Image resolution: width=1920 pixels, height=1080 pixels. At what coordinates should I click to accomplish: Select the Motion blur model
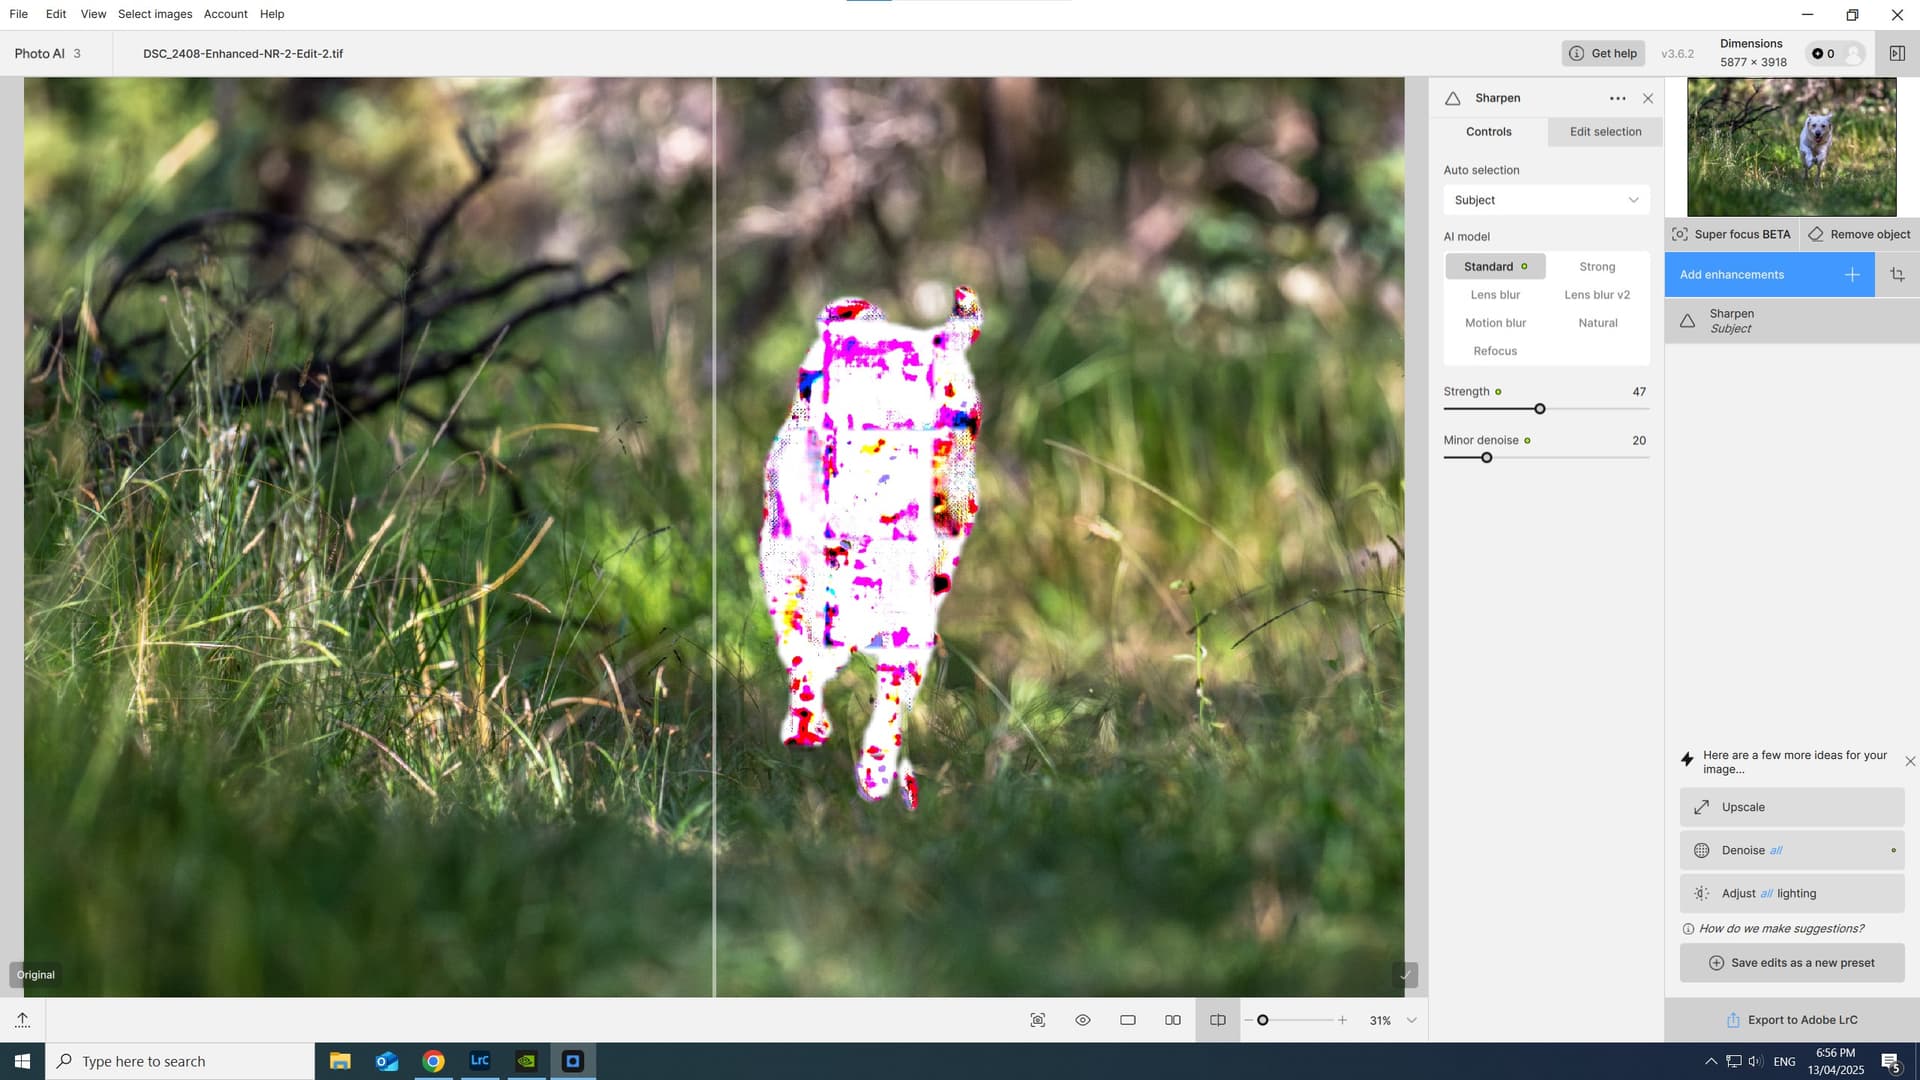1495,323
